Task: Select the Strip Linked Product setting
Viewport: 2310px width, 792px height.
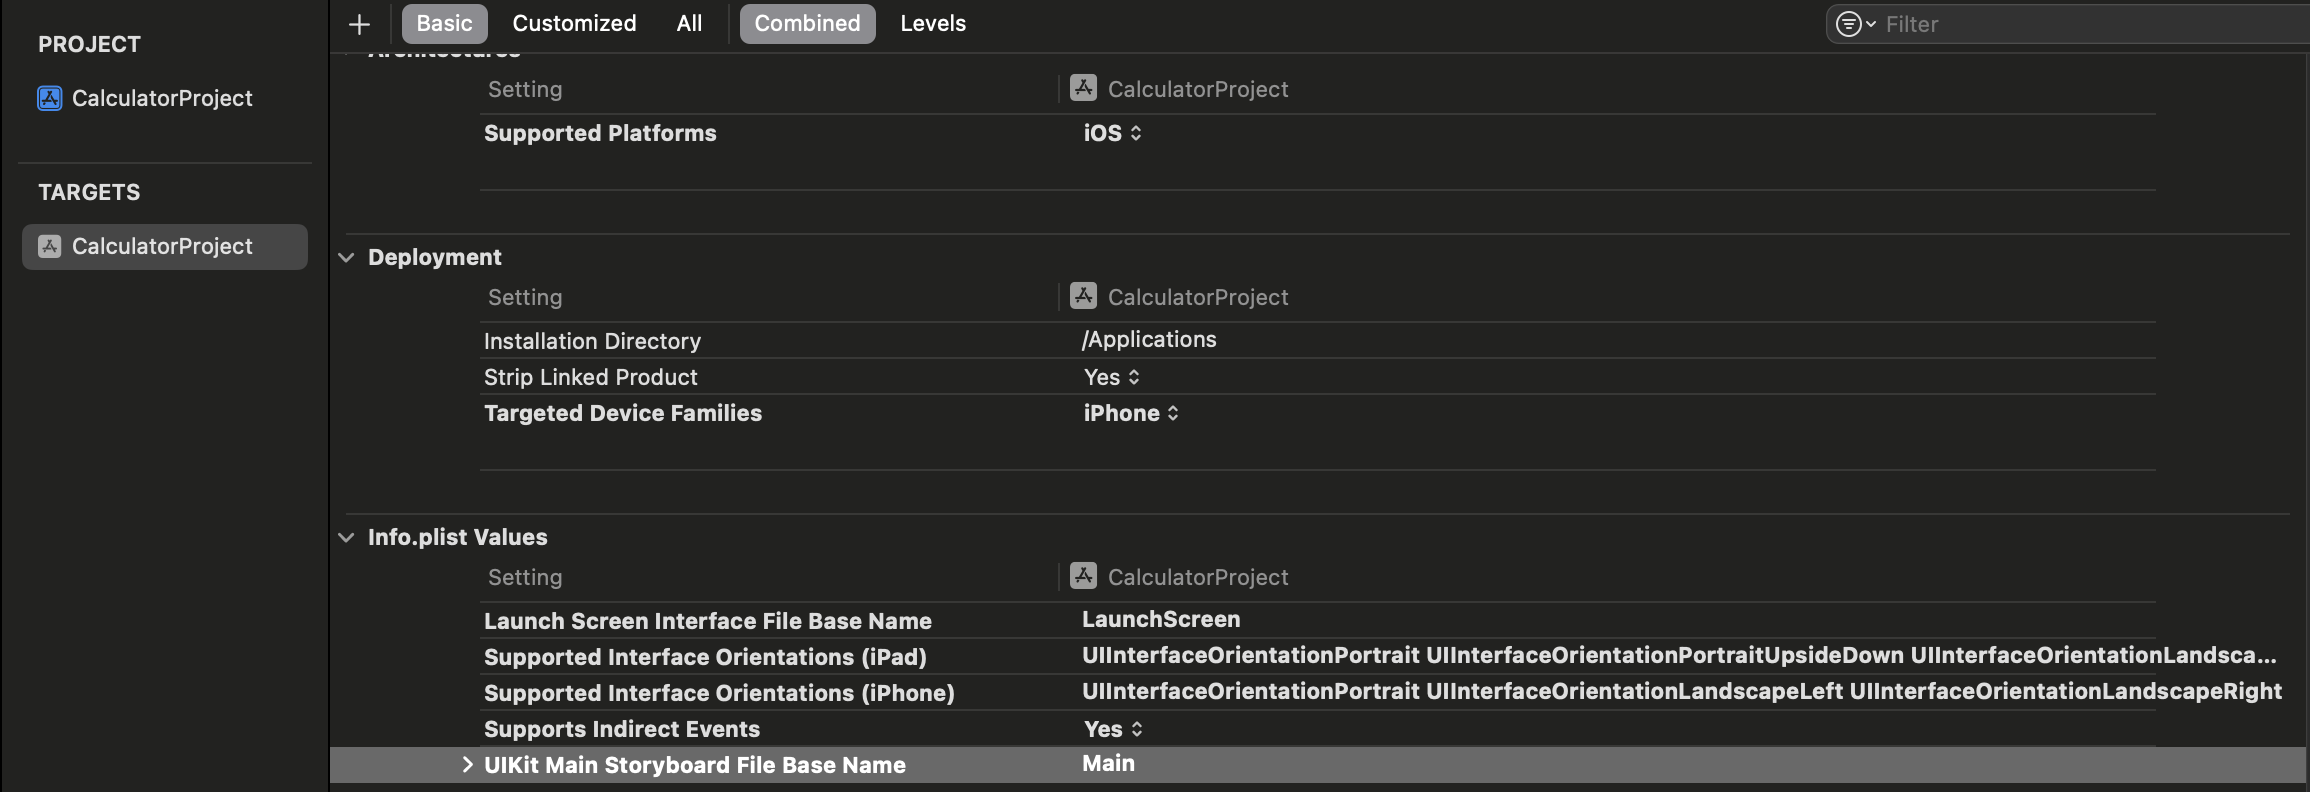Action: point(590,377)
